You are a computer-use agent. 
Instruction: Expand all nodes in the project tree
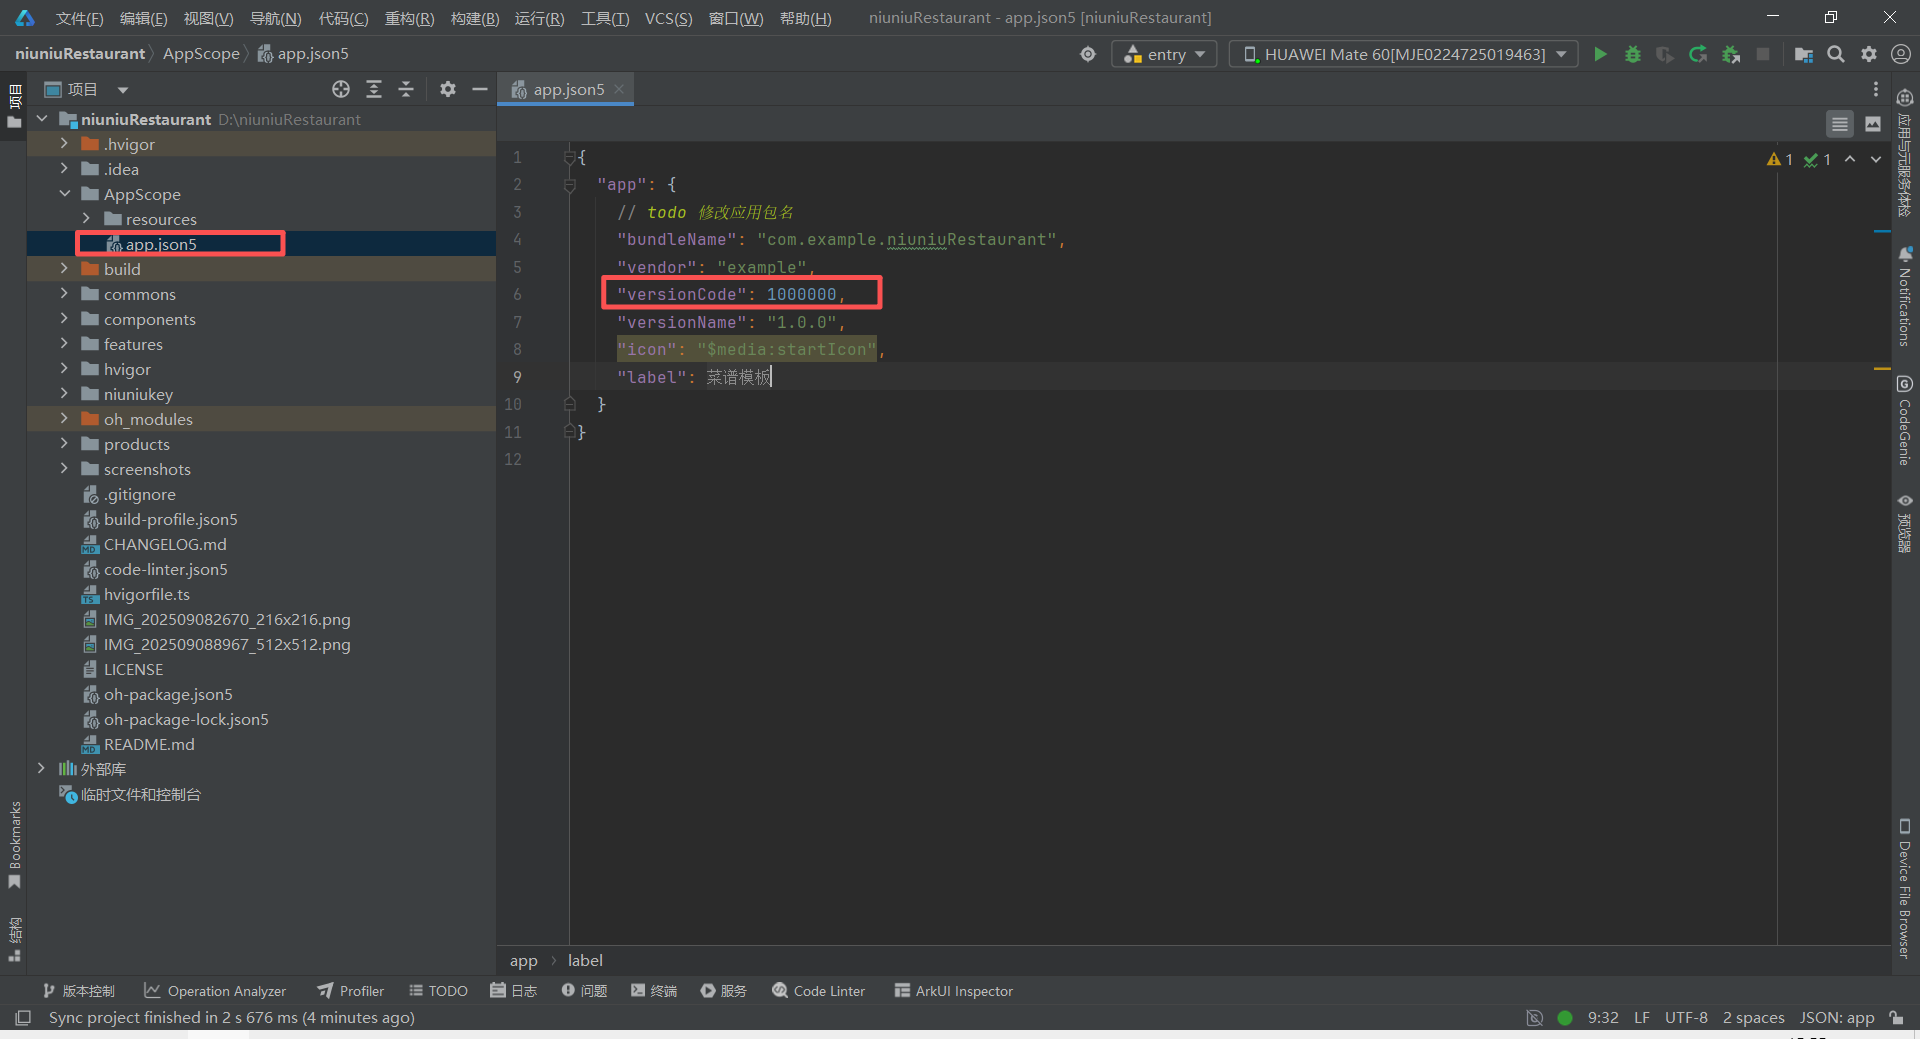click(x=374, y=89)
